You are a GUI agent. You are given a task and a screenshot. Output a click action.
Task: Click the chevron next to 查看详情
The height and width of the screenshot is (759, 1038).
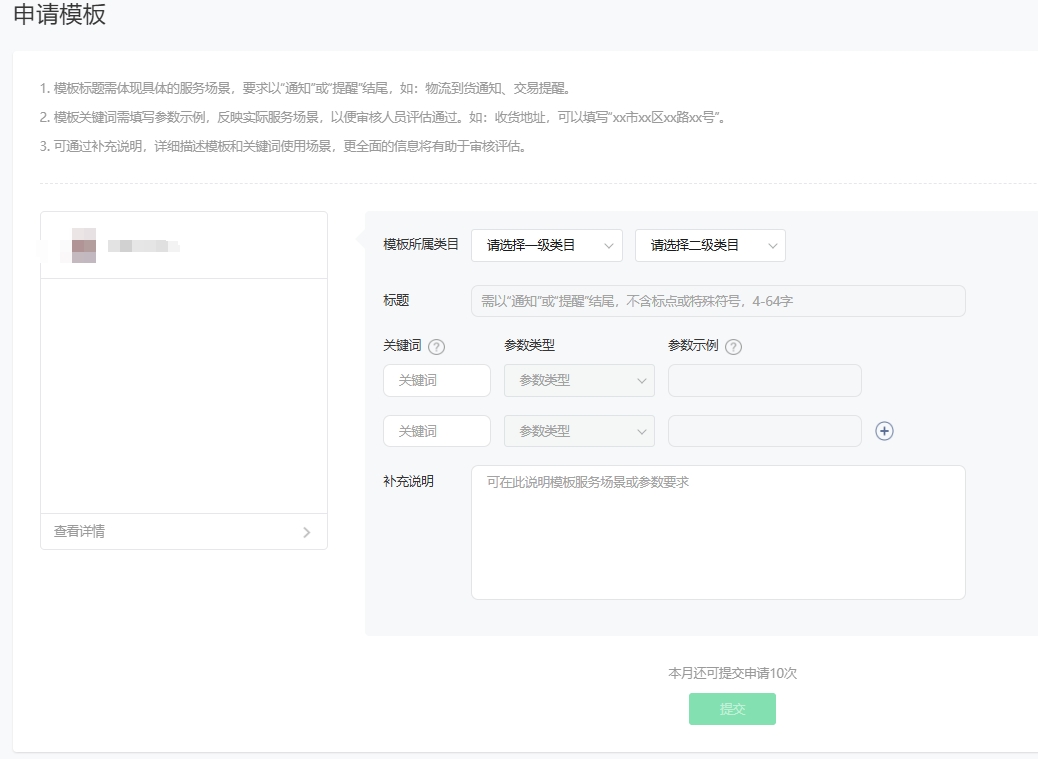click(x=308, y=531)
